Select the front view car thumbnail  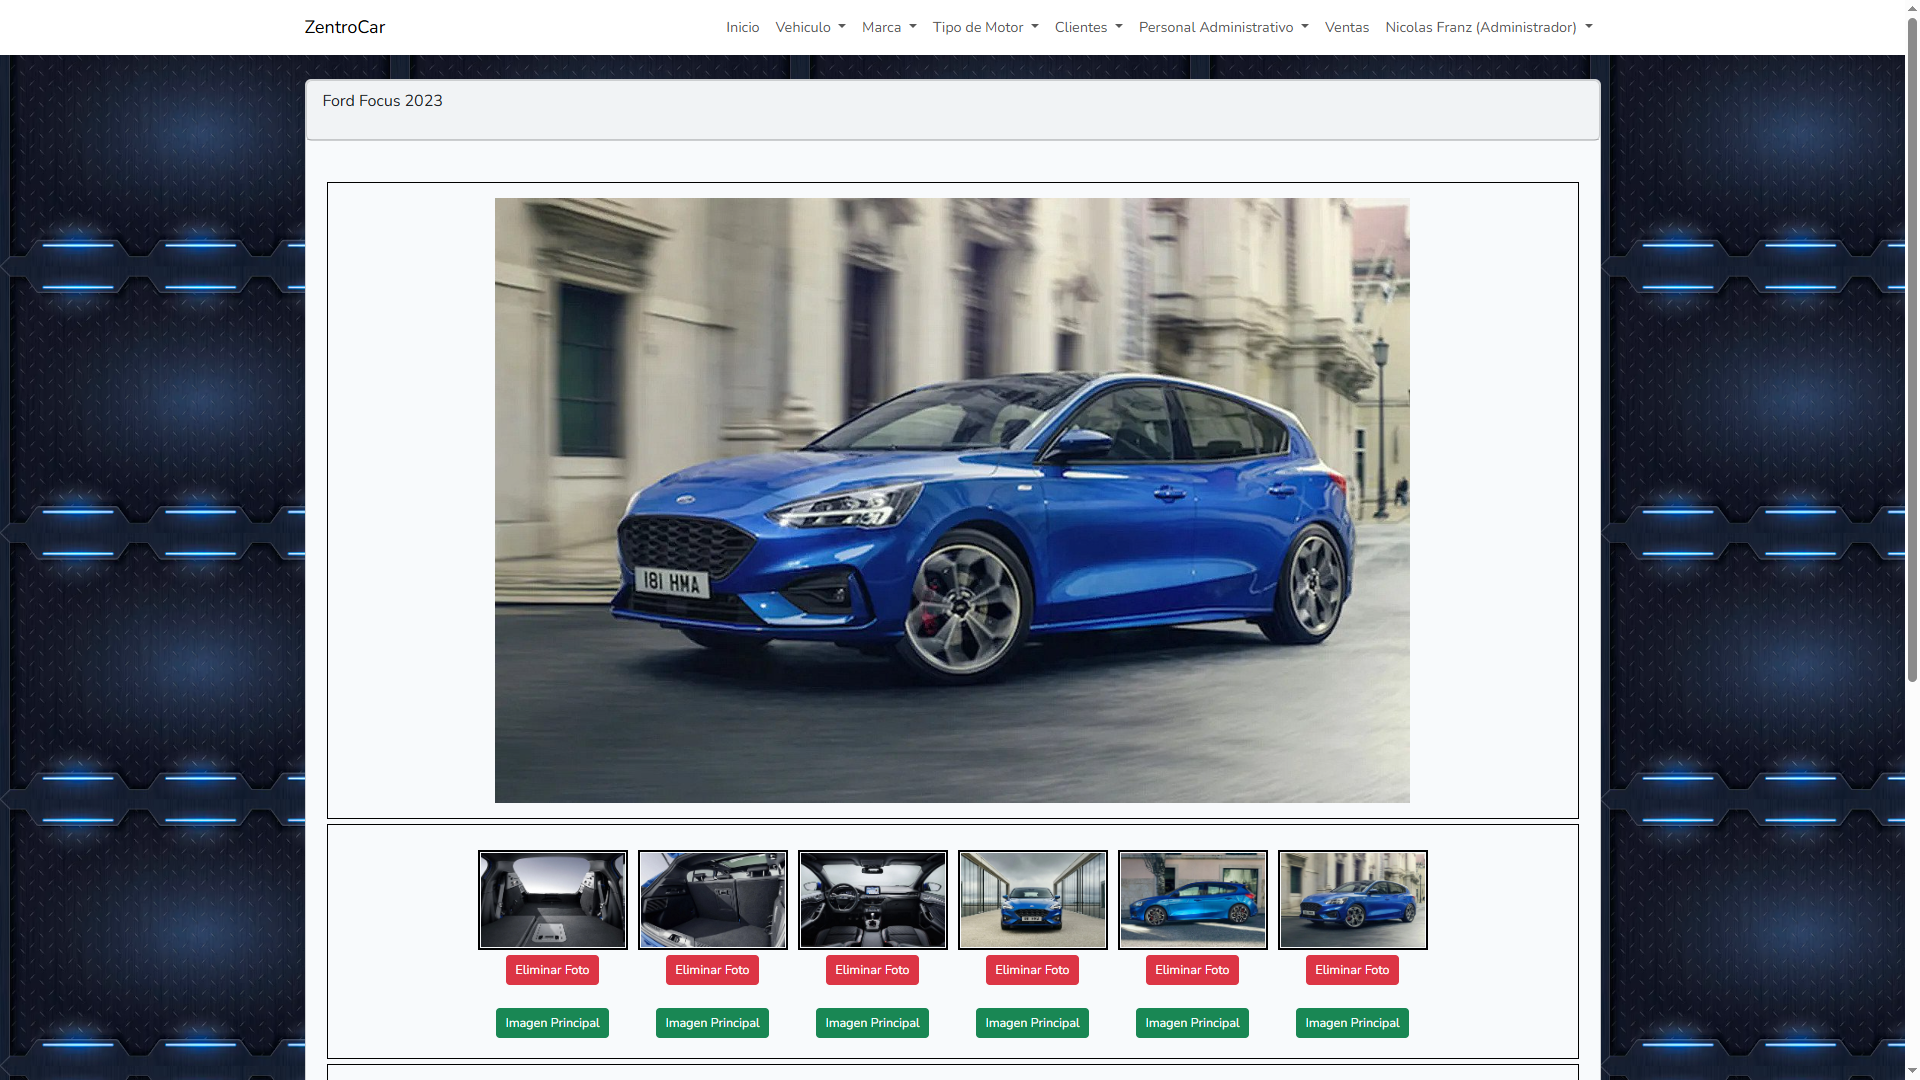tap(1032, 900)
